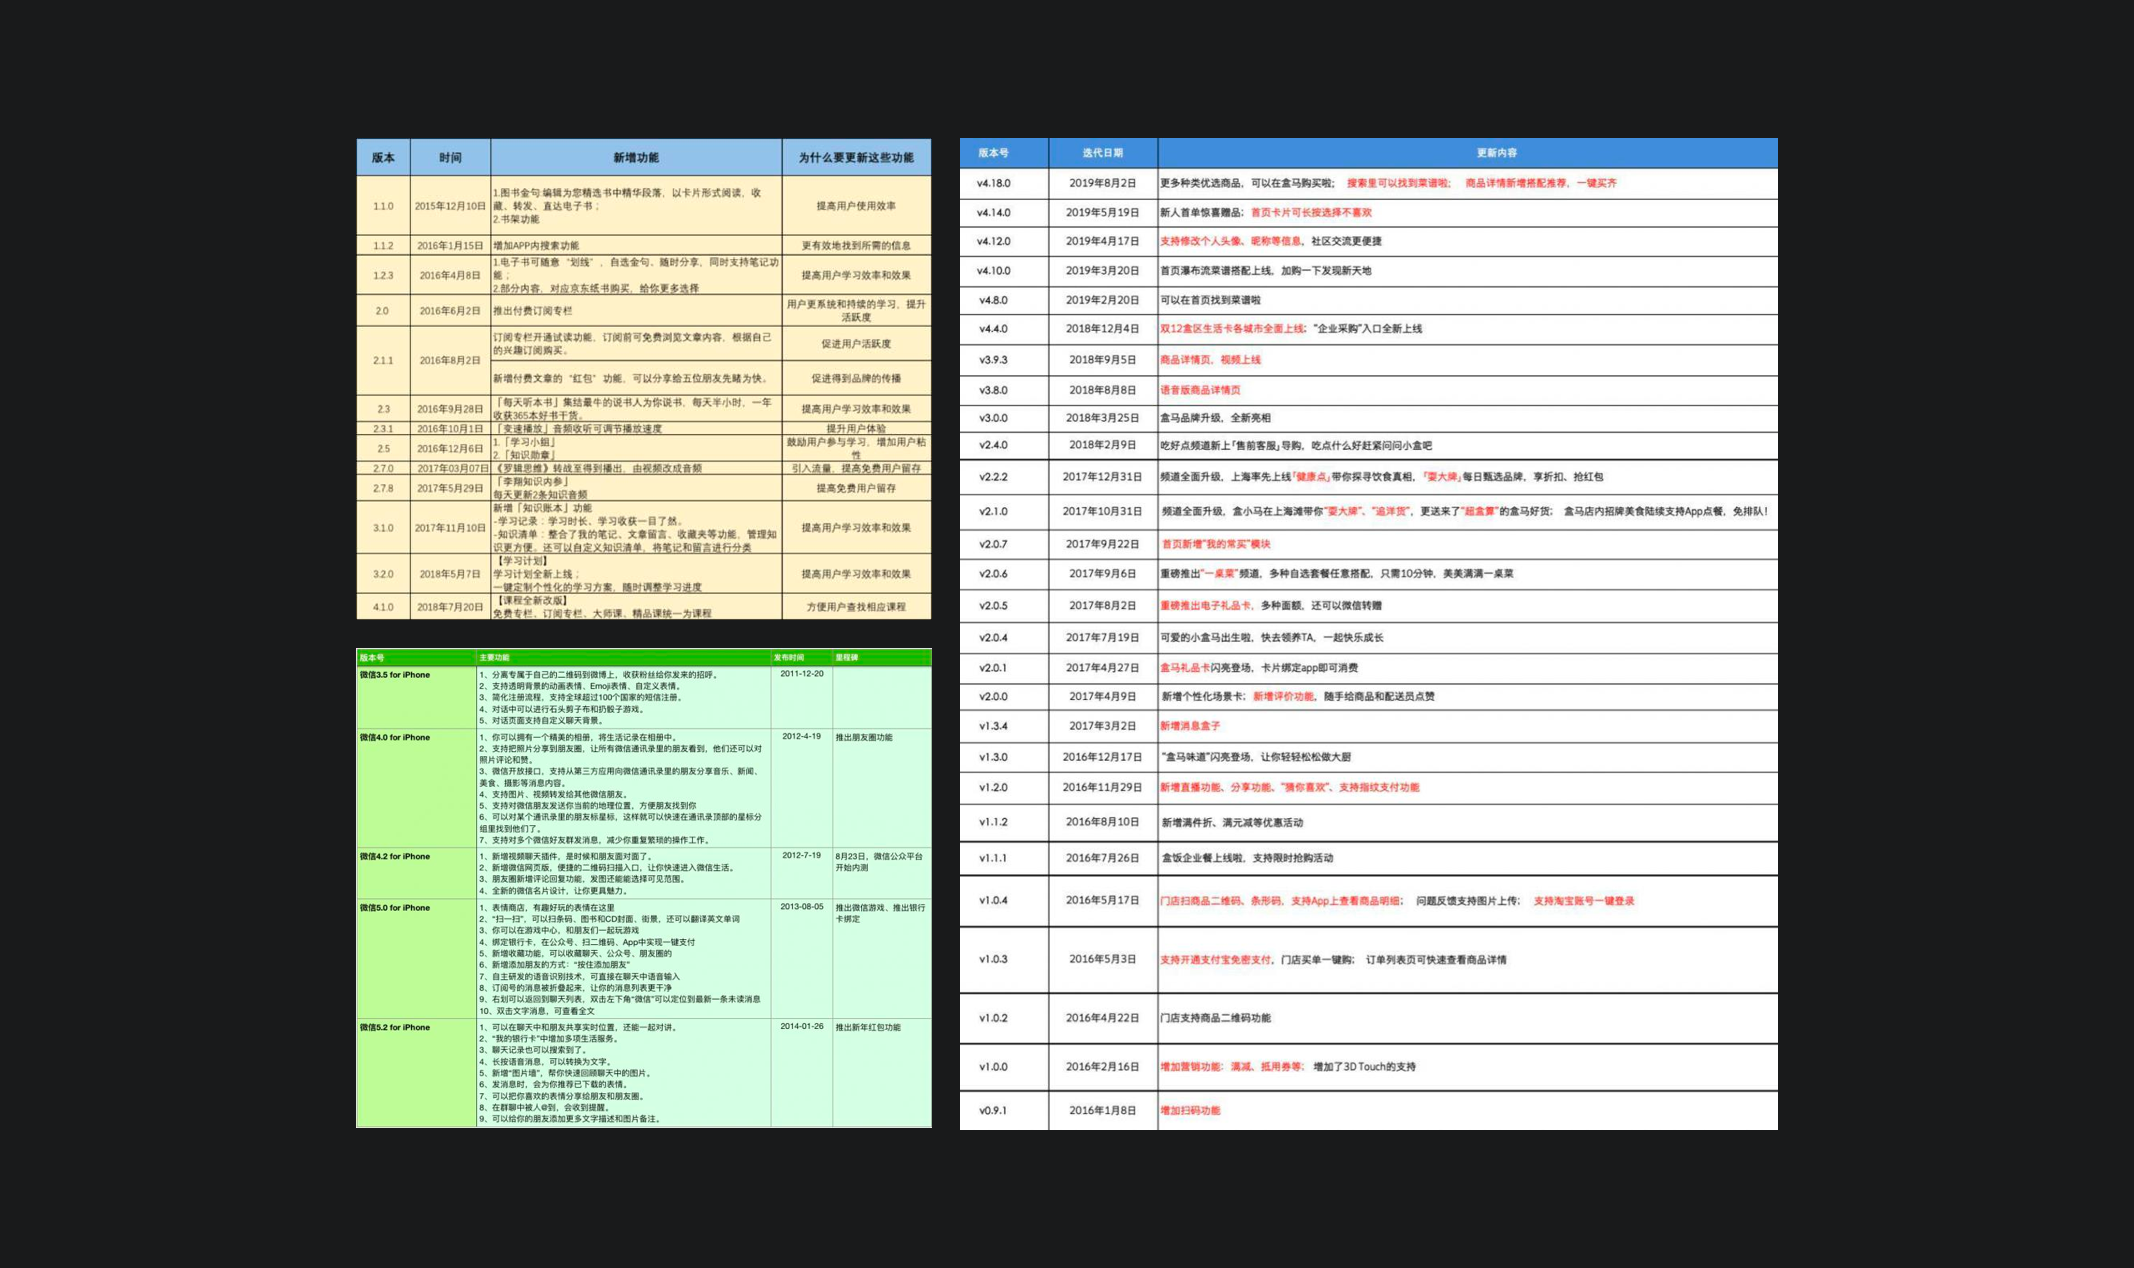Click the '提升用户体验' cell
The width and height of the screenshot is (2134, 1268).
[856, 429]
